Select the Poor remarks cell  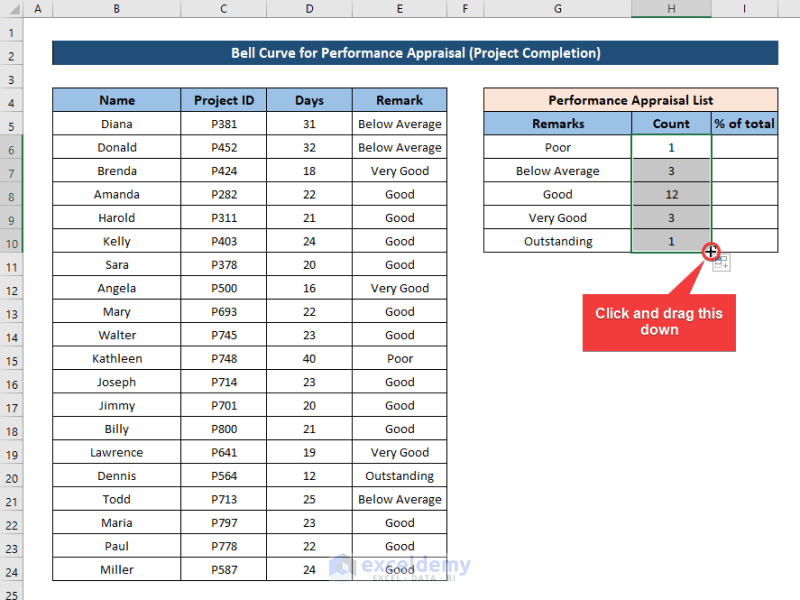[558, 147]
